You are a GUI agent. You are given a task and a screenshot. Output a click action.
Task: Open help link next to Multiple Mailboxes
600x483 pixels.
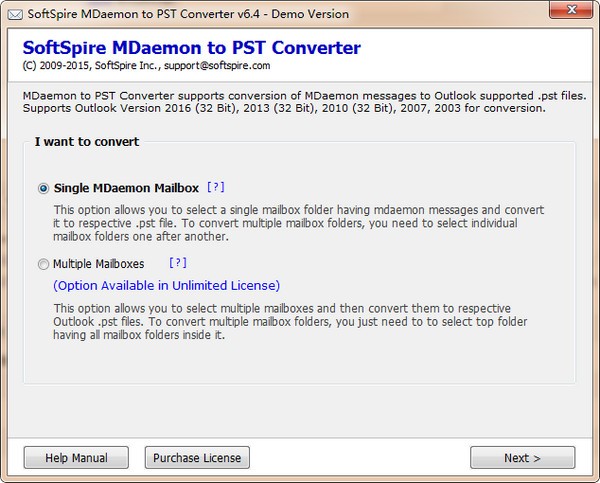[x=178, y=263]
